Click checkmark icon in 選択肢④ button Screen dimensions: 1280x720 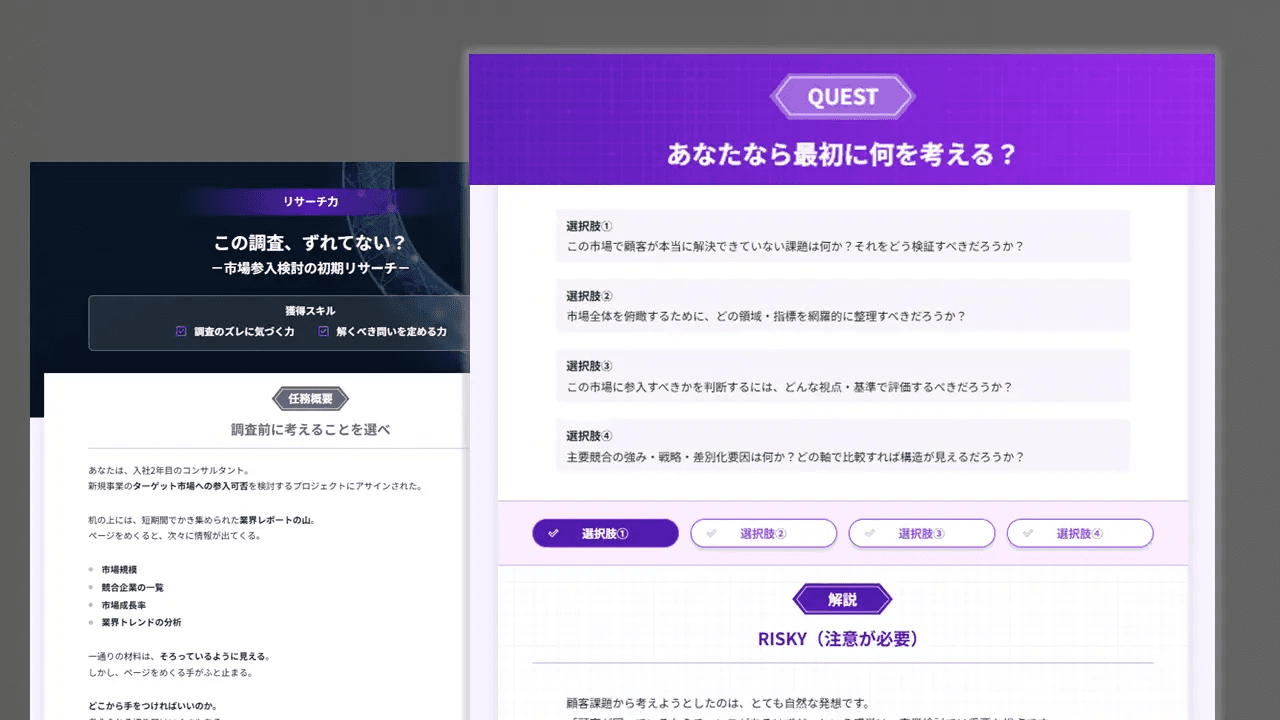coord(1028,533)
